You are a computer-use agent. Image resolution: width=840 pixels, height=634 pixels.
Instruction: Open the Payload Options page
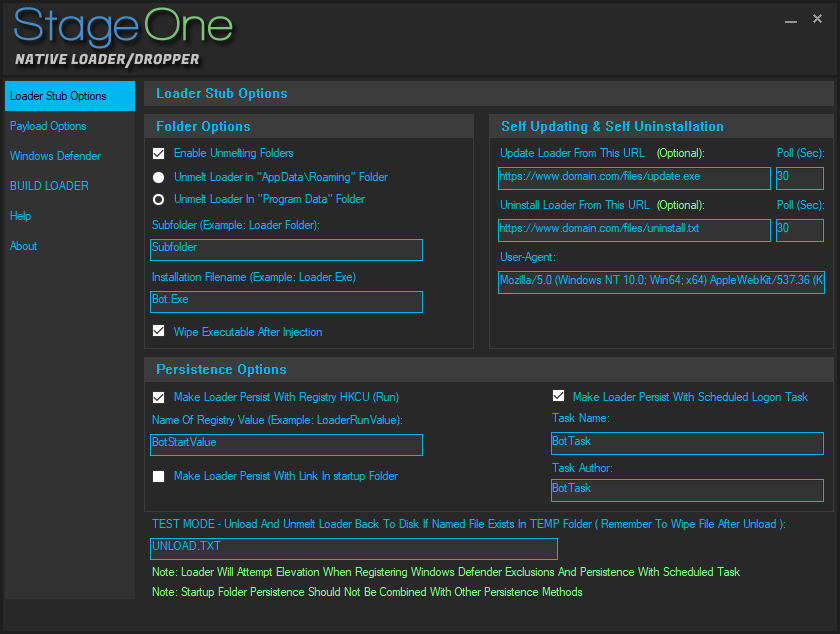[48, 126]
